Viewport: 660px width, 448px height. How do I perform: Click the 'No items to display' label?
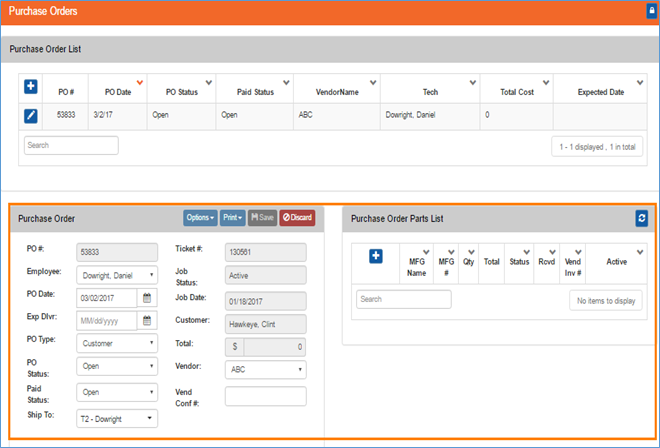click(606, 301)
